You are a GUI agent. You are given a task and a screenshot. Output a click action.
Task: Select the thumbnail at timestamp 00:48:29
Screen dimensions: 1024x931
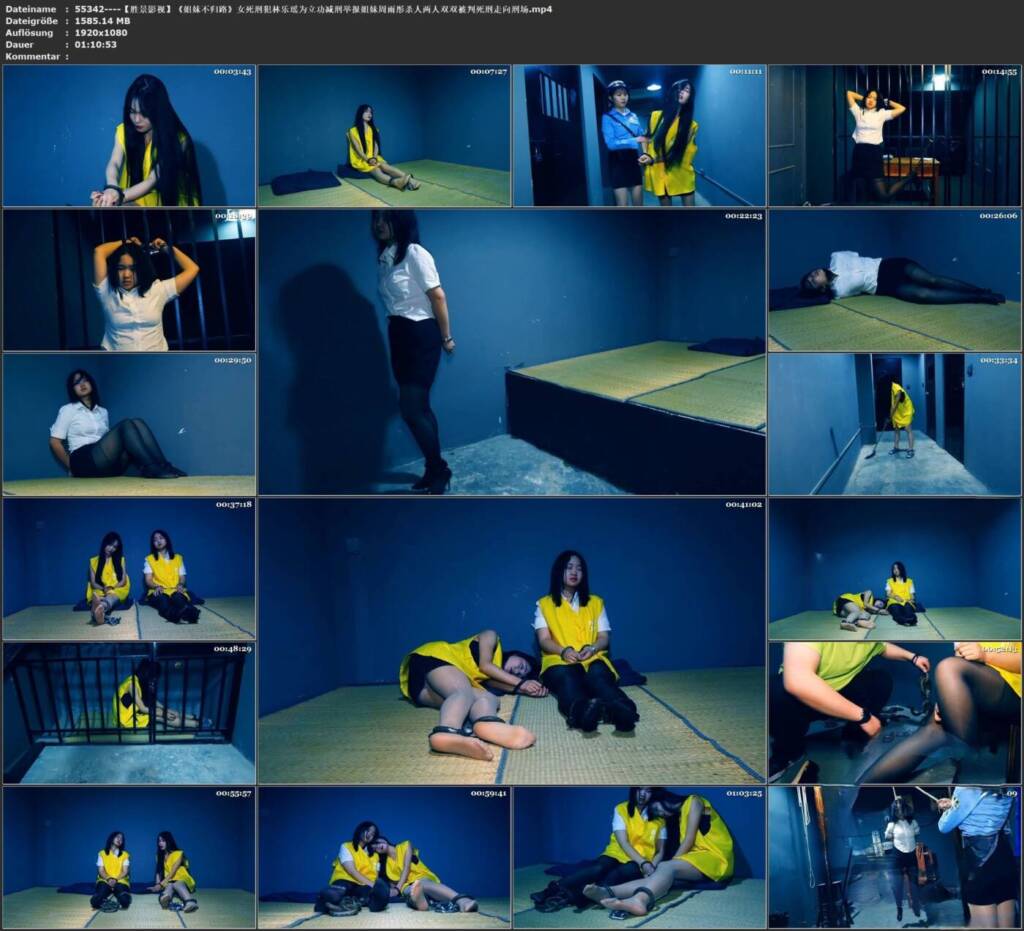(129, 713)
